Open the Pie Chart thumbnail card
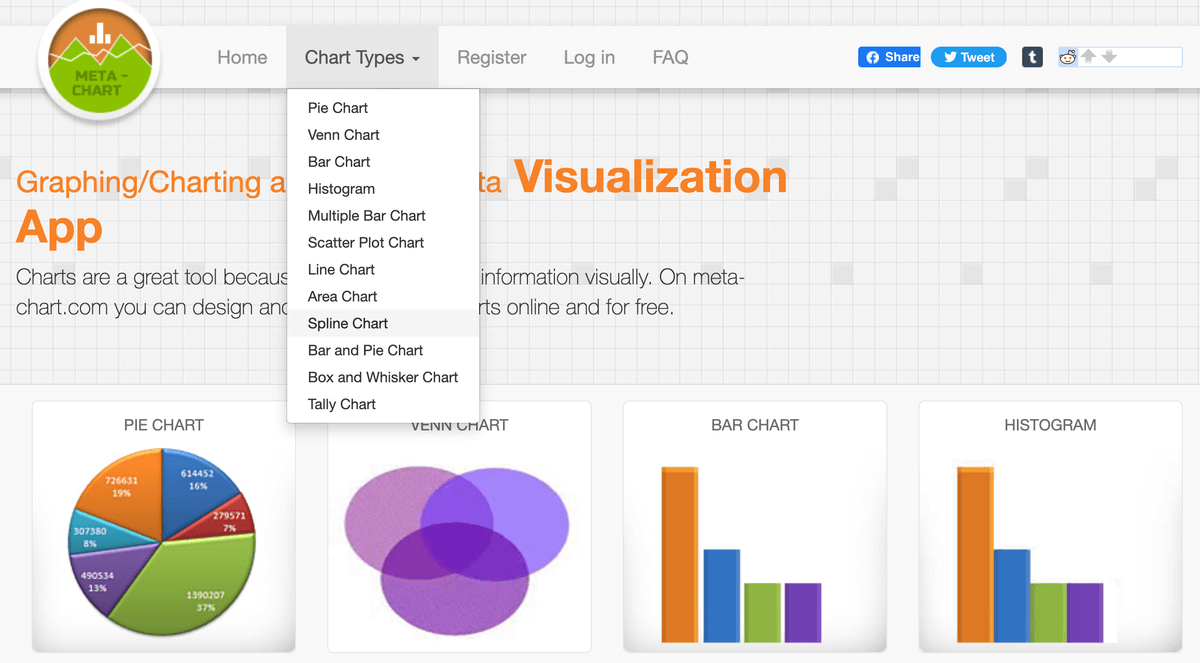 pos(164,540)
